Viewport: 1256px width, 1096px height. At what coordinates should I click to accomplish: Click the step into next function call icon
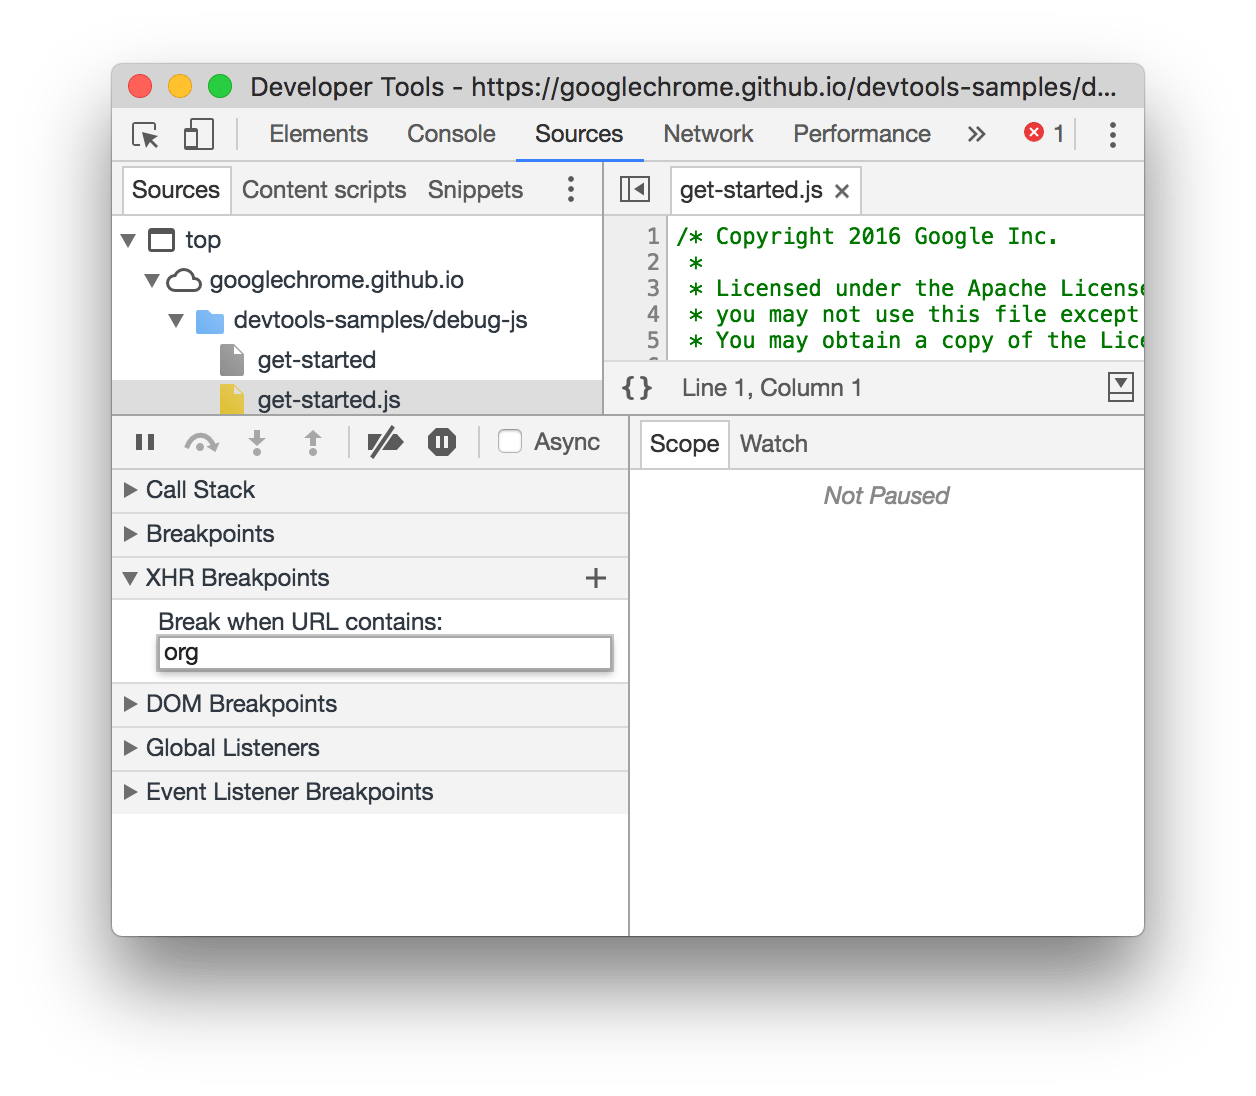click(257, 441)
